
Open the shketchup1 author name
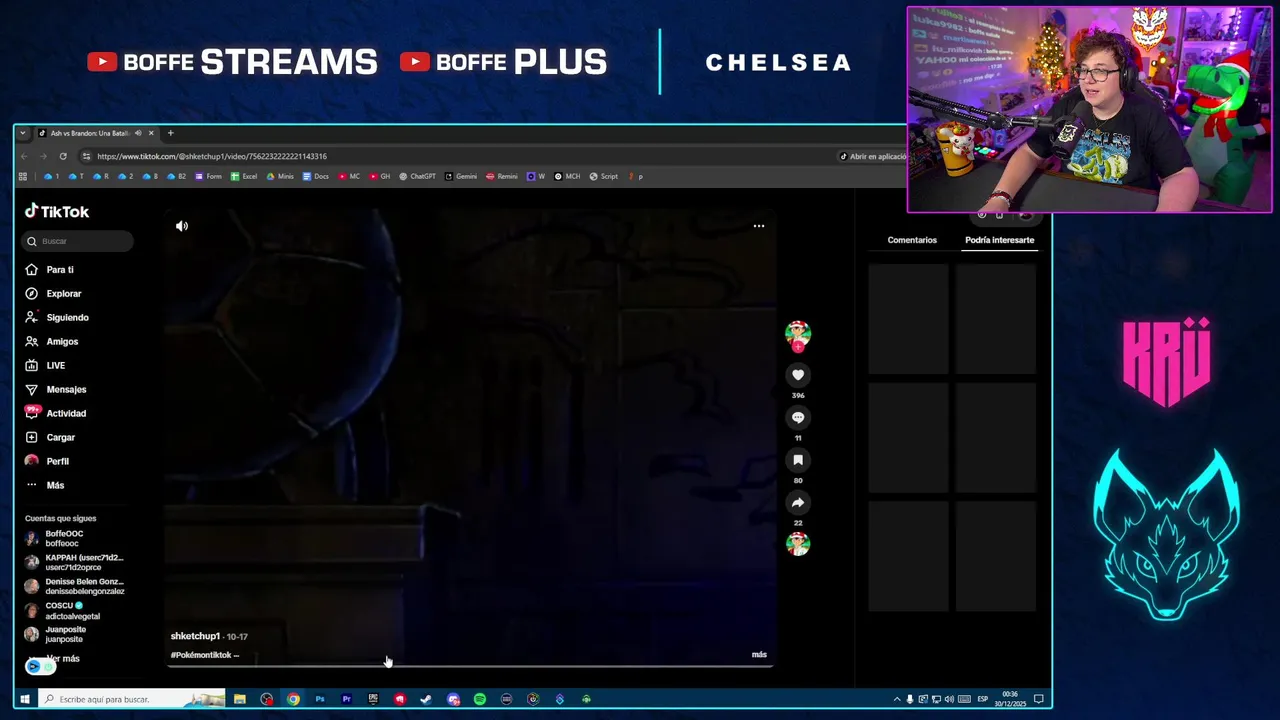coord(195,637)
